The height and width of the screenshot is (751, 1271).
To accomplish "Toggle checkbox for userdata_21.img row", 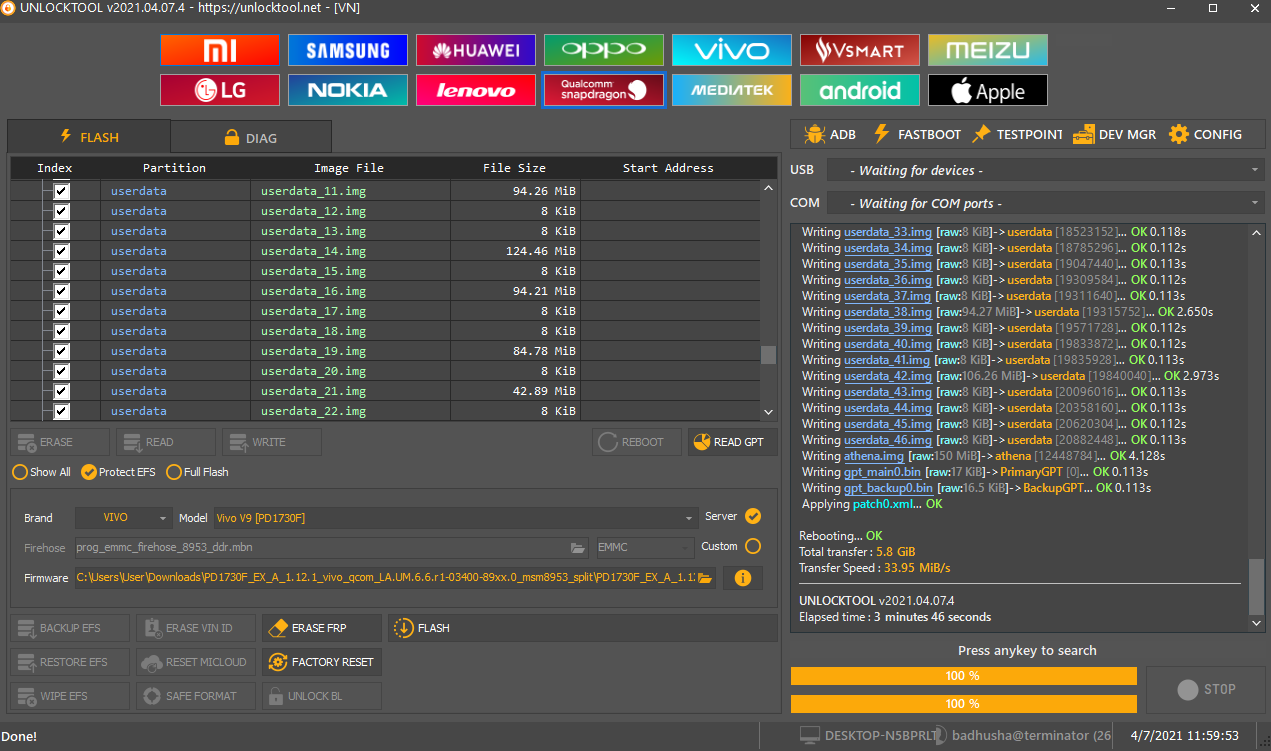I will 61,391.
